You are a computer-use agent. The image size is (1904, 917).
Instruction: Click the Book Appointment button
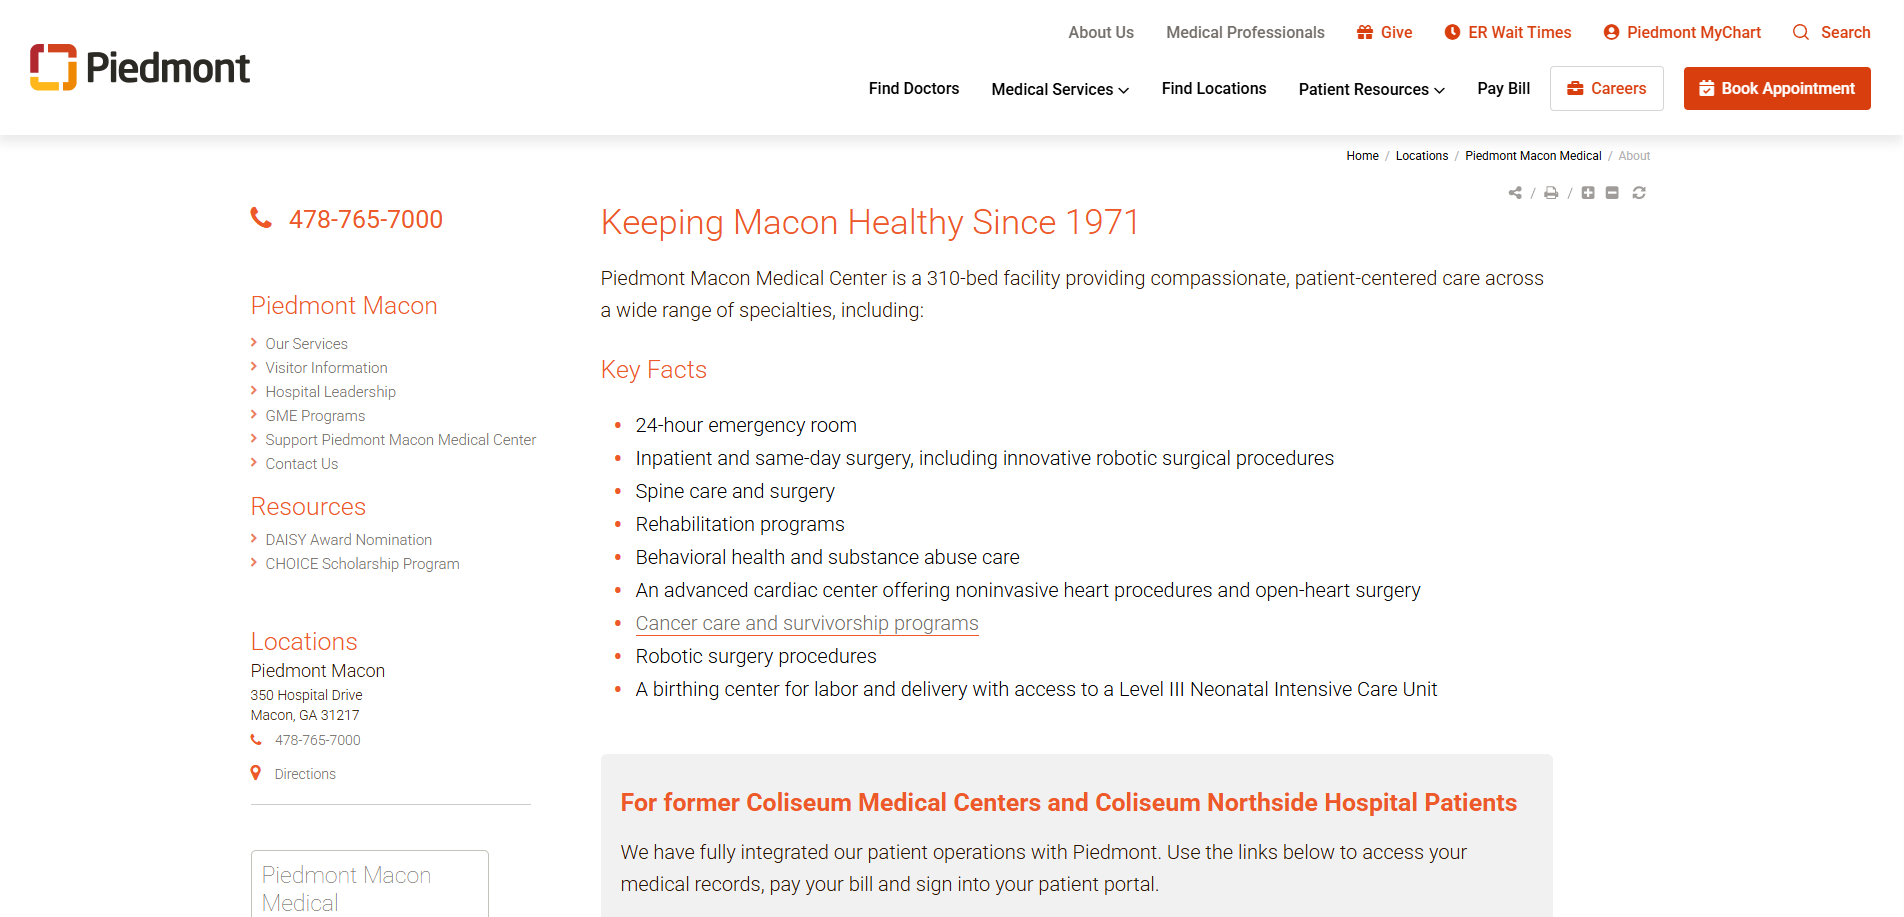[1777, 88]
